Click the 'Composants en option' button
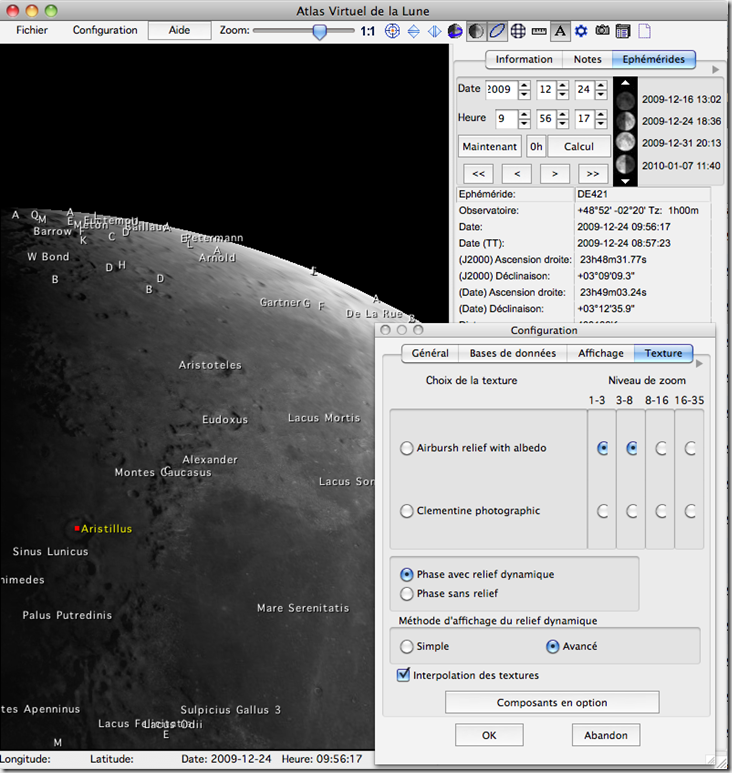Image resolution: width=732 pixels, height=773 pixels. [x=552, y=703]
